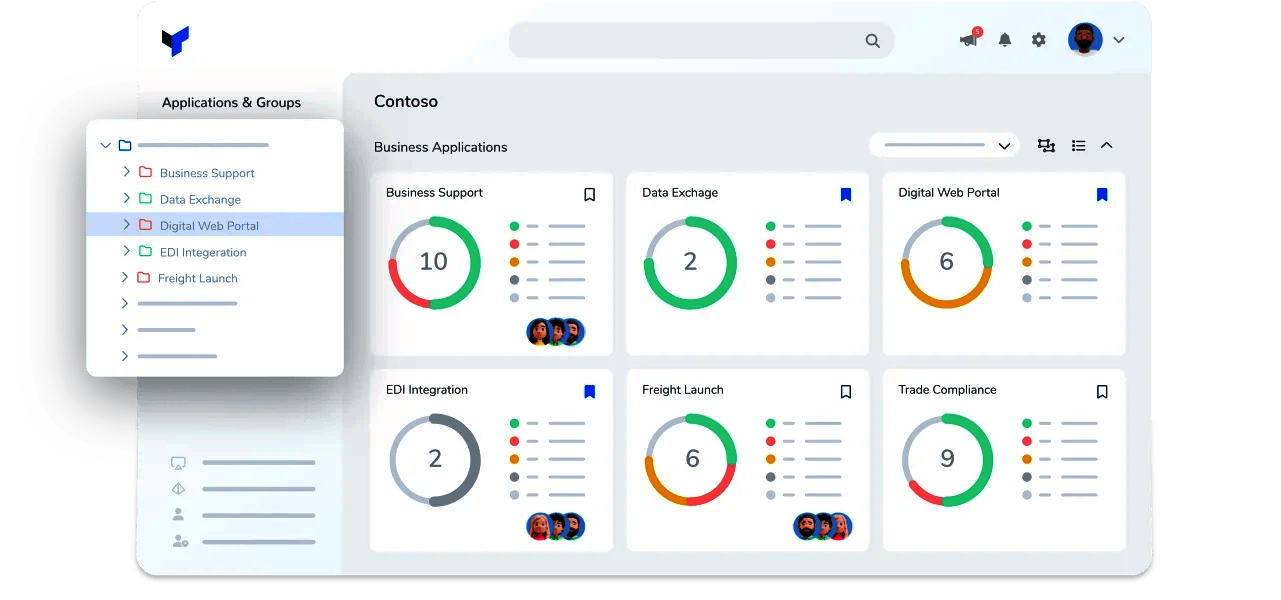Click the Data Exchage donut chart showing 2
Viewport: 1281px width, 600px height.
(x=690, y=262)
